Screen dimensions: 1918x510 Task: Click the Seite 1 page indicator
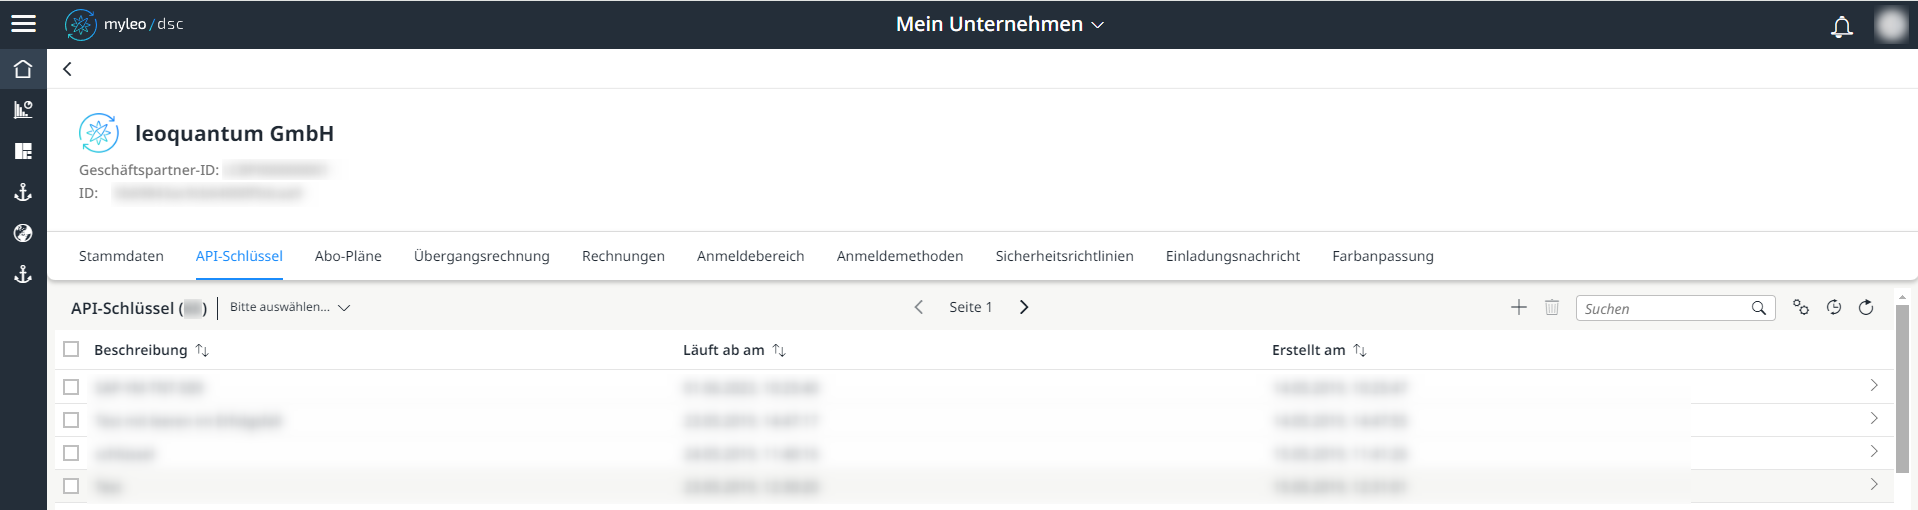coord(971,307)
